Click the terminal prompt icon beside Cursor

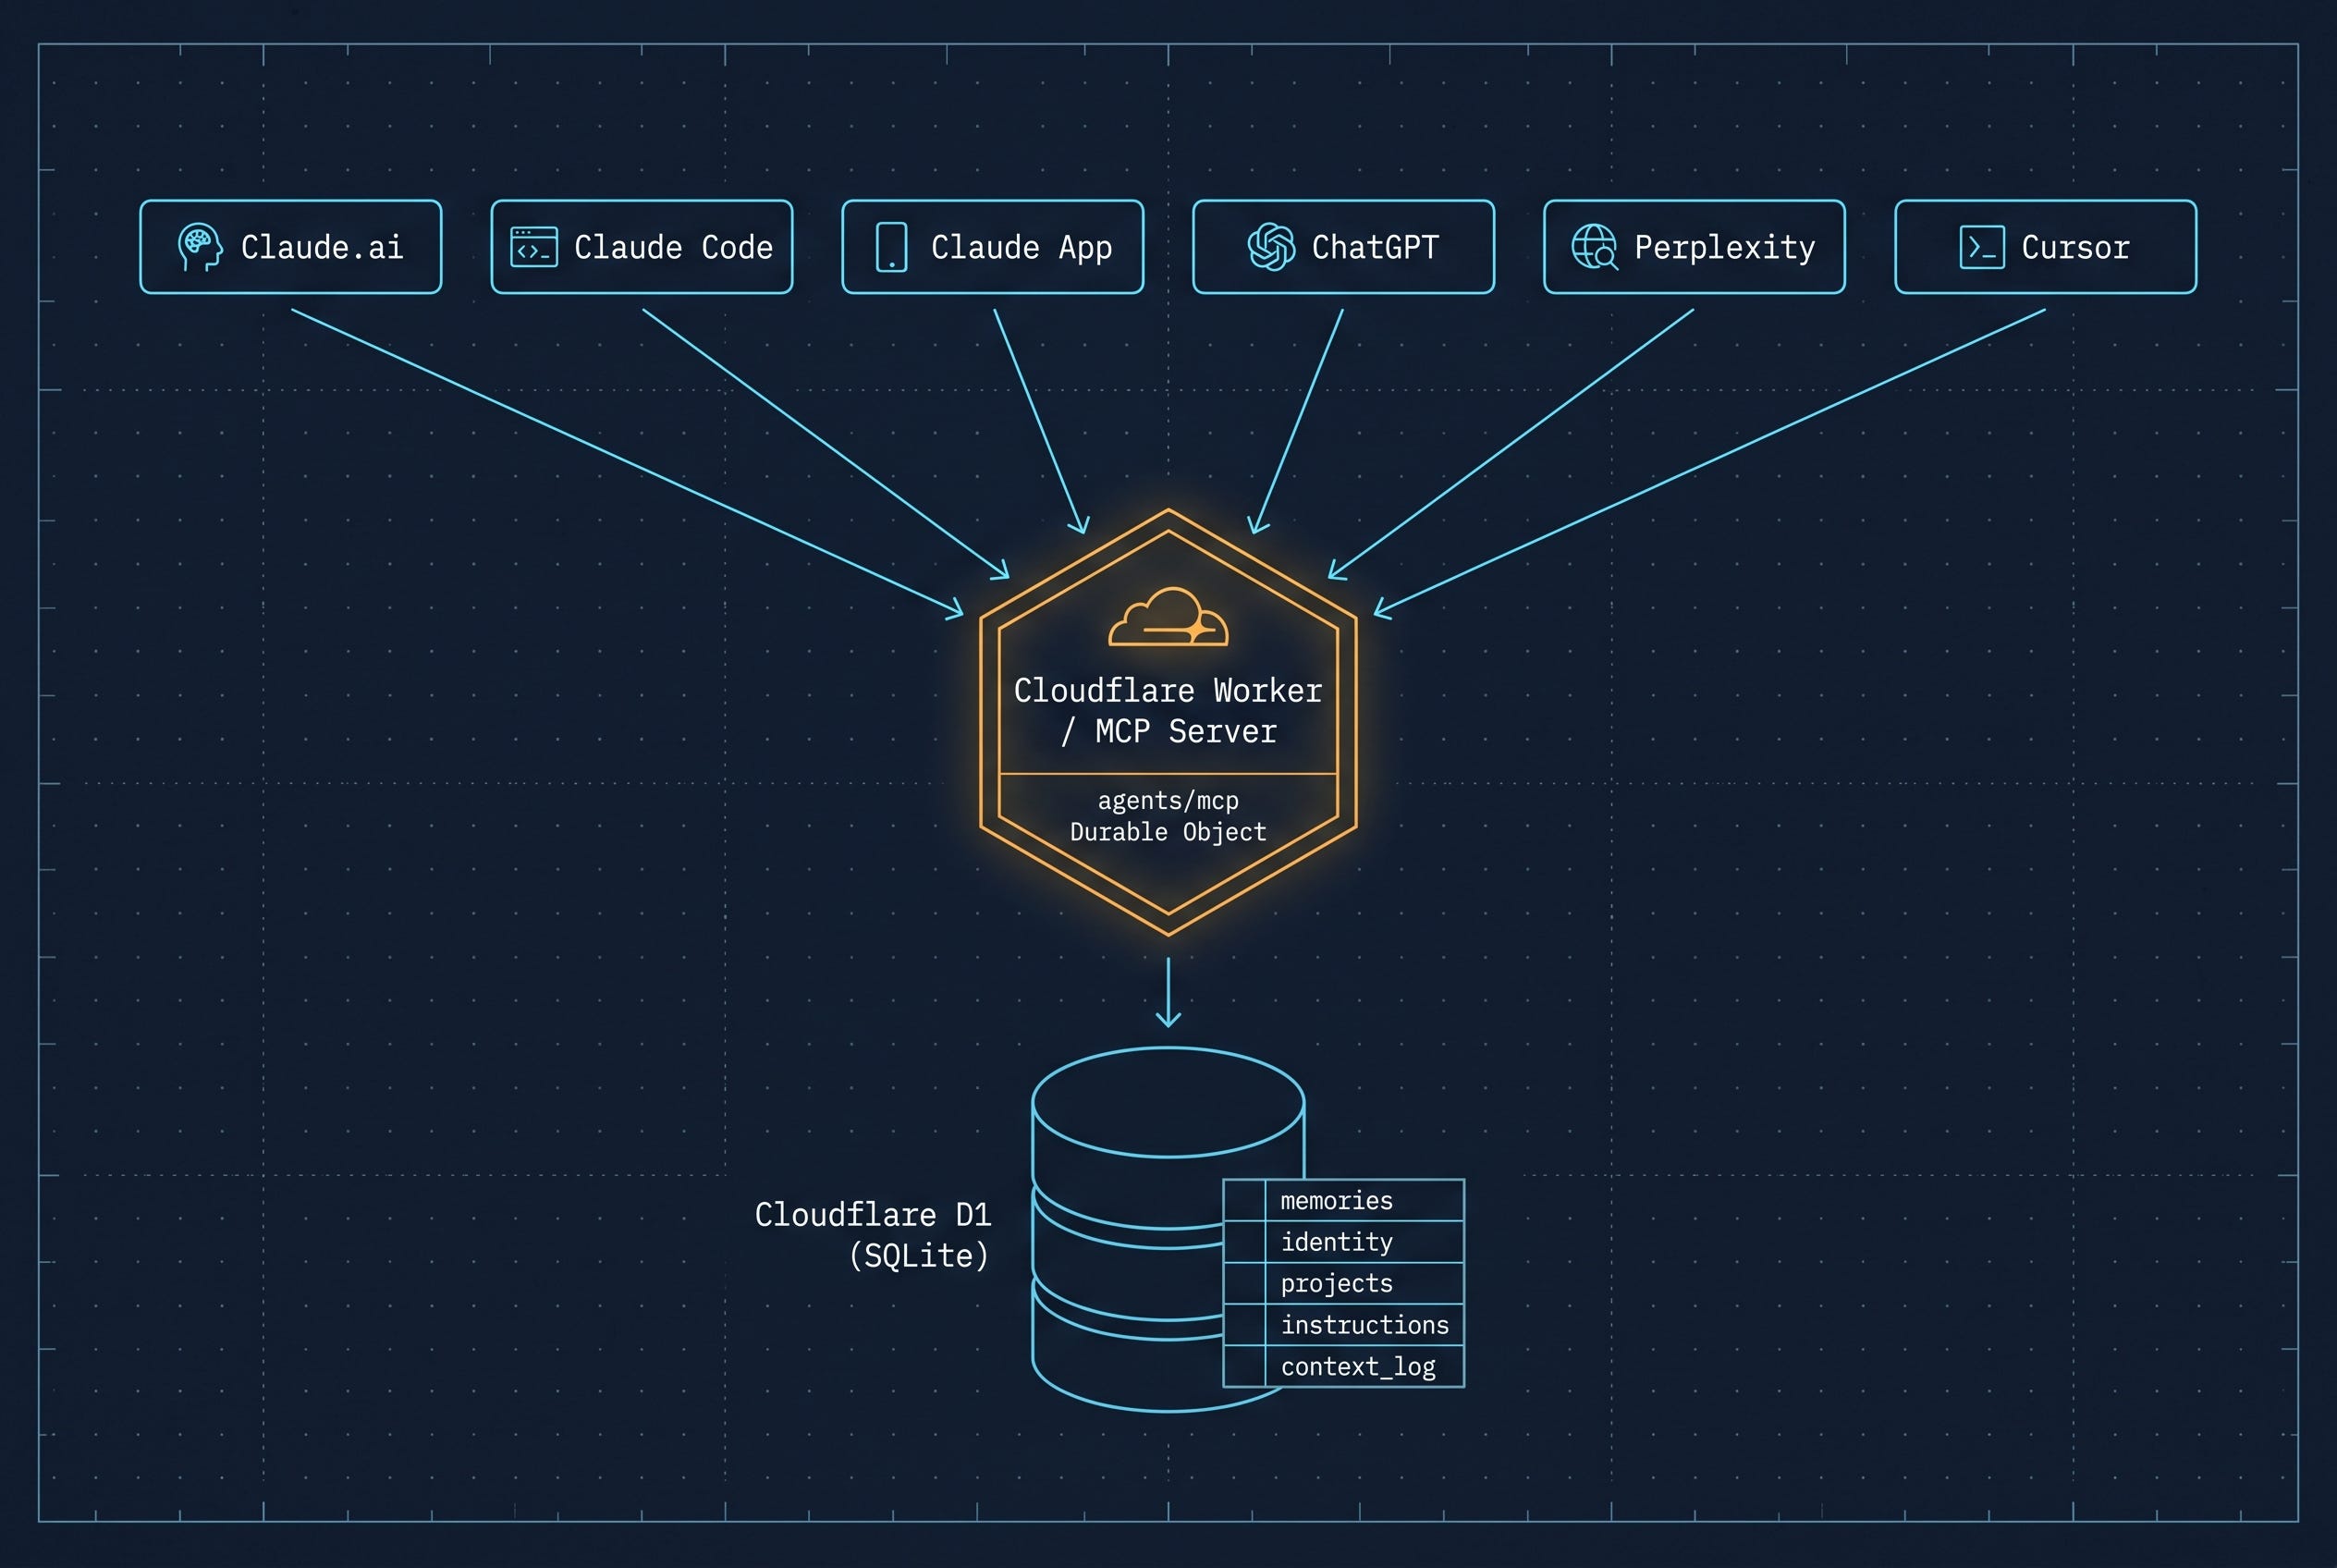[x=1981, y=247]
